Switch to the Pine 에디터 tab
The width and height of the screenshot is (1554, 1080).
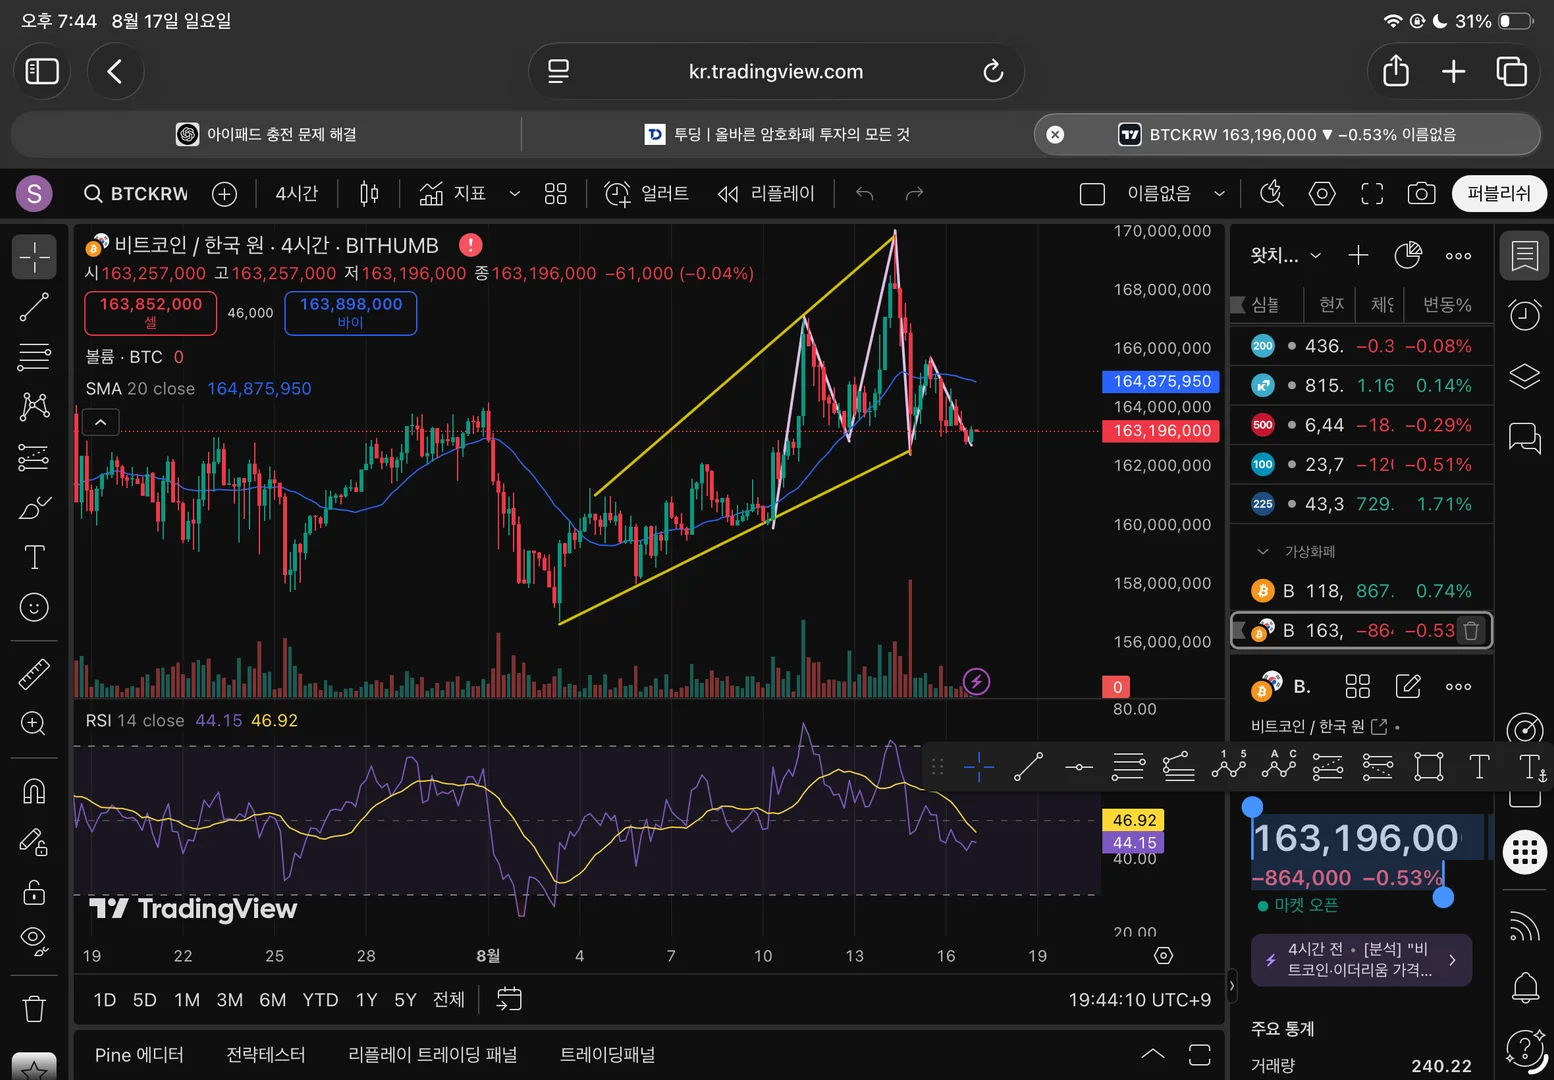pyautogui.click(x=139, y=1055)
